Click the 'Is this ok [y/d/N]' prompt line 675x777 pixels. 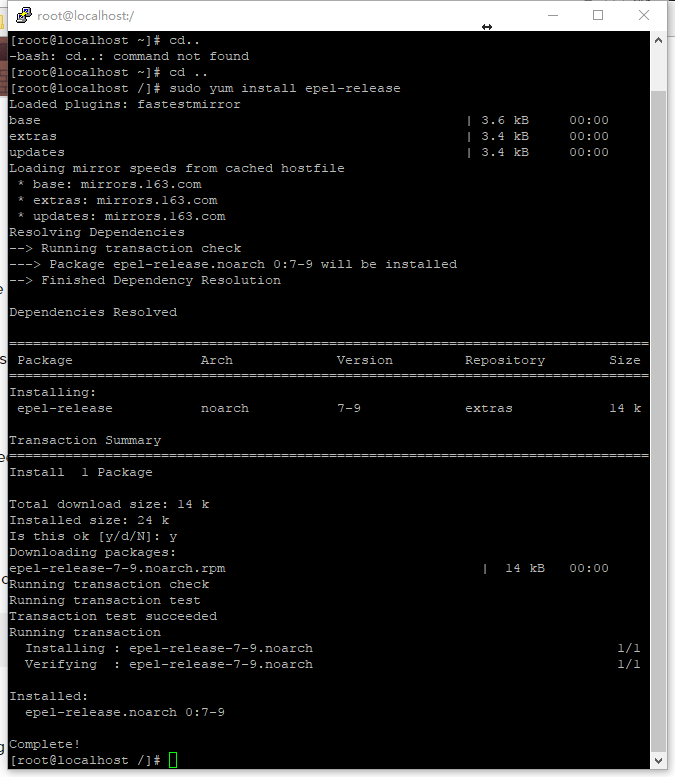[x=93, y=536]
